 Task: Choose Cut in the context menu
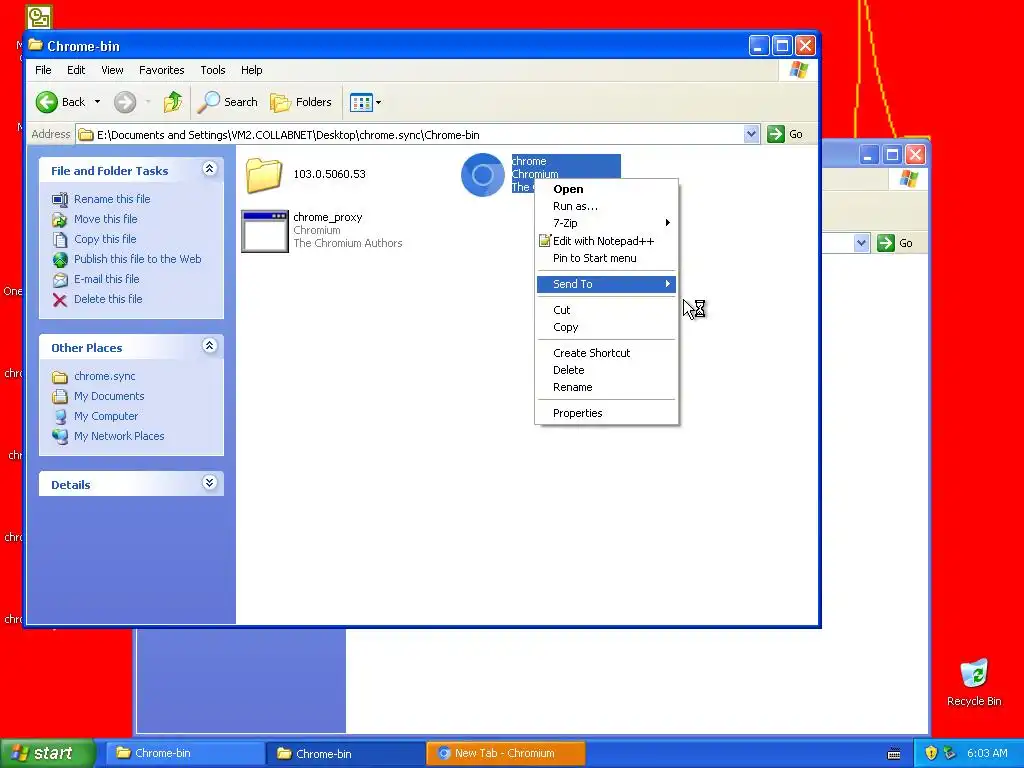[x=606, y=310]
